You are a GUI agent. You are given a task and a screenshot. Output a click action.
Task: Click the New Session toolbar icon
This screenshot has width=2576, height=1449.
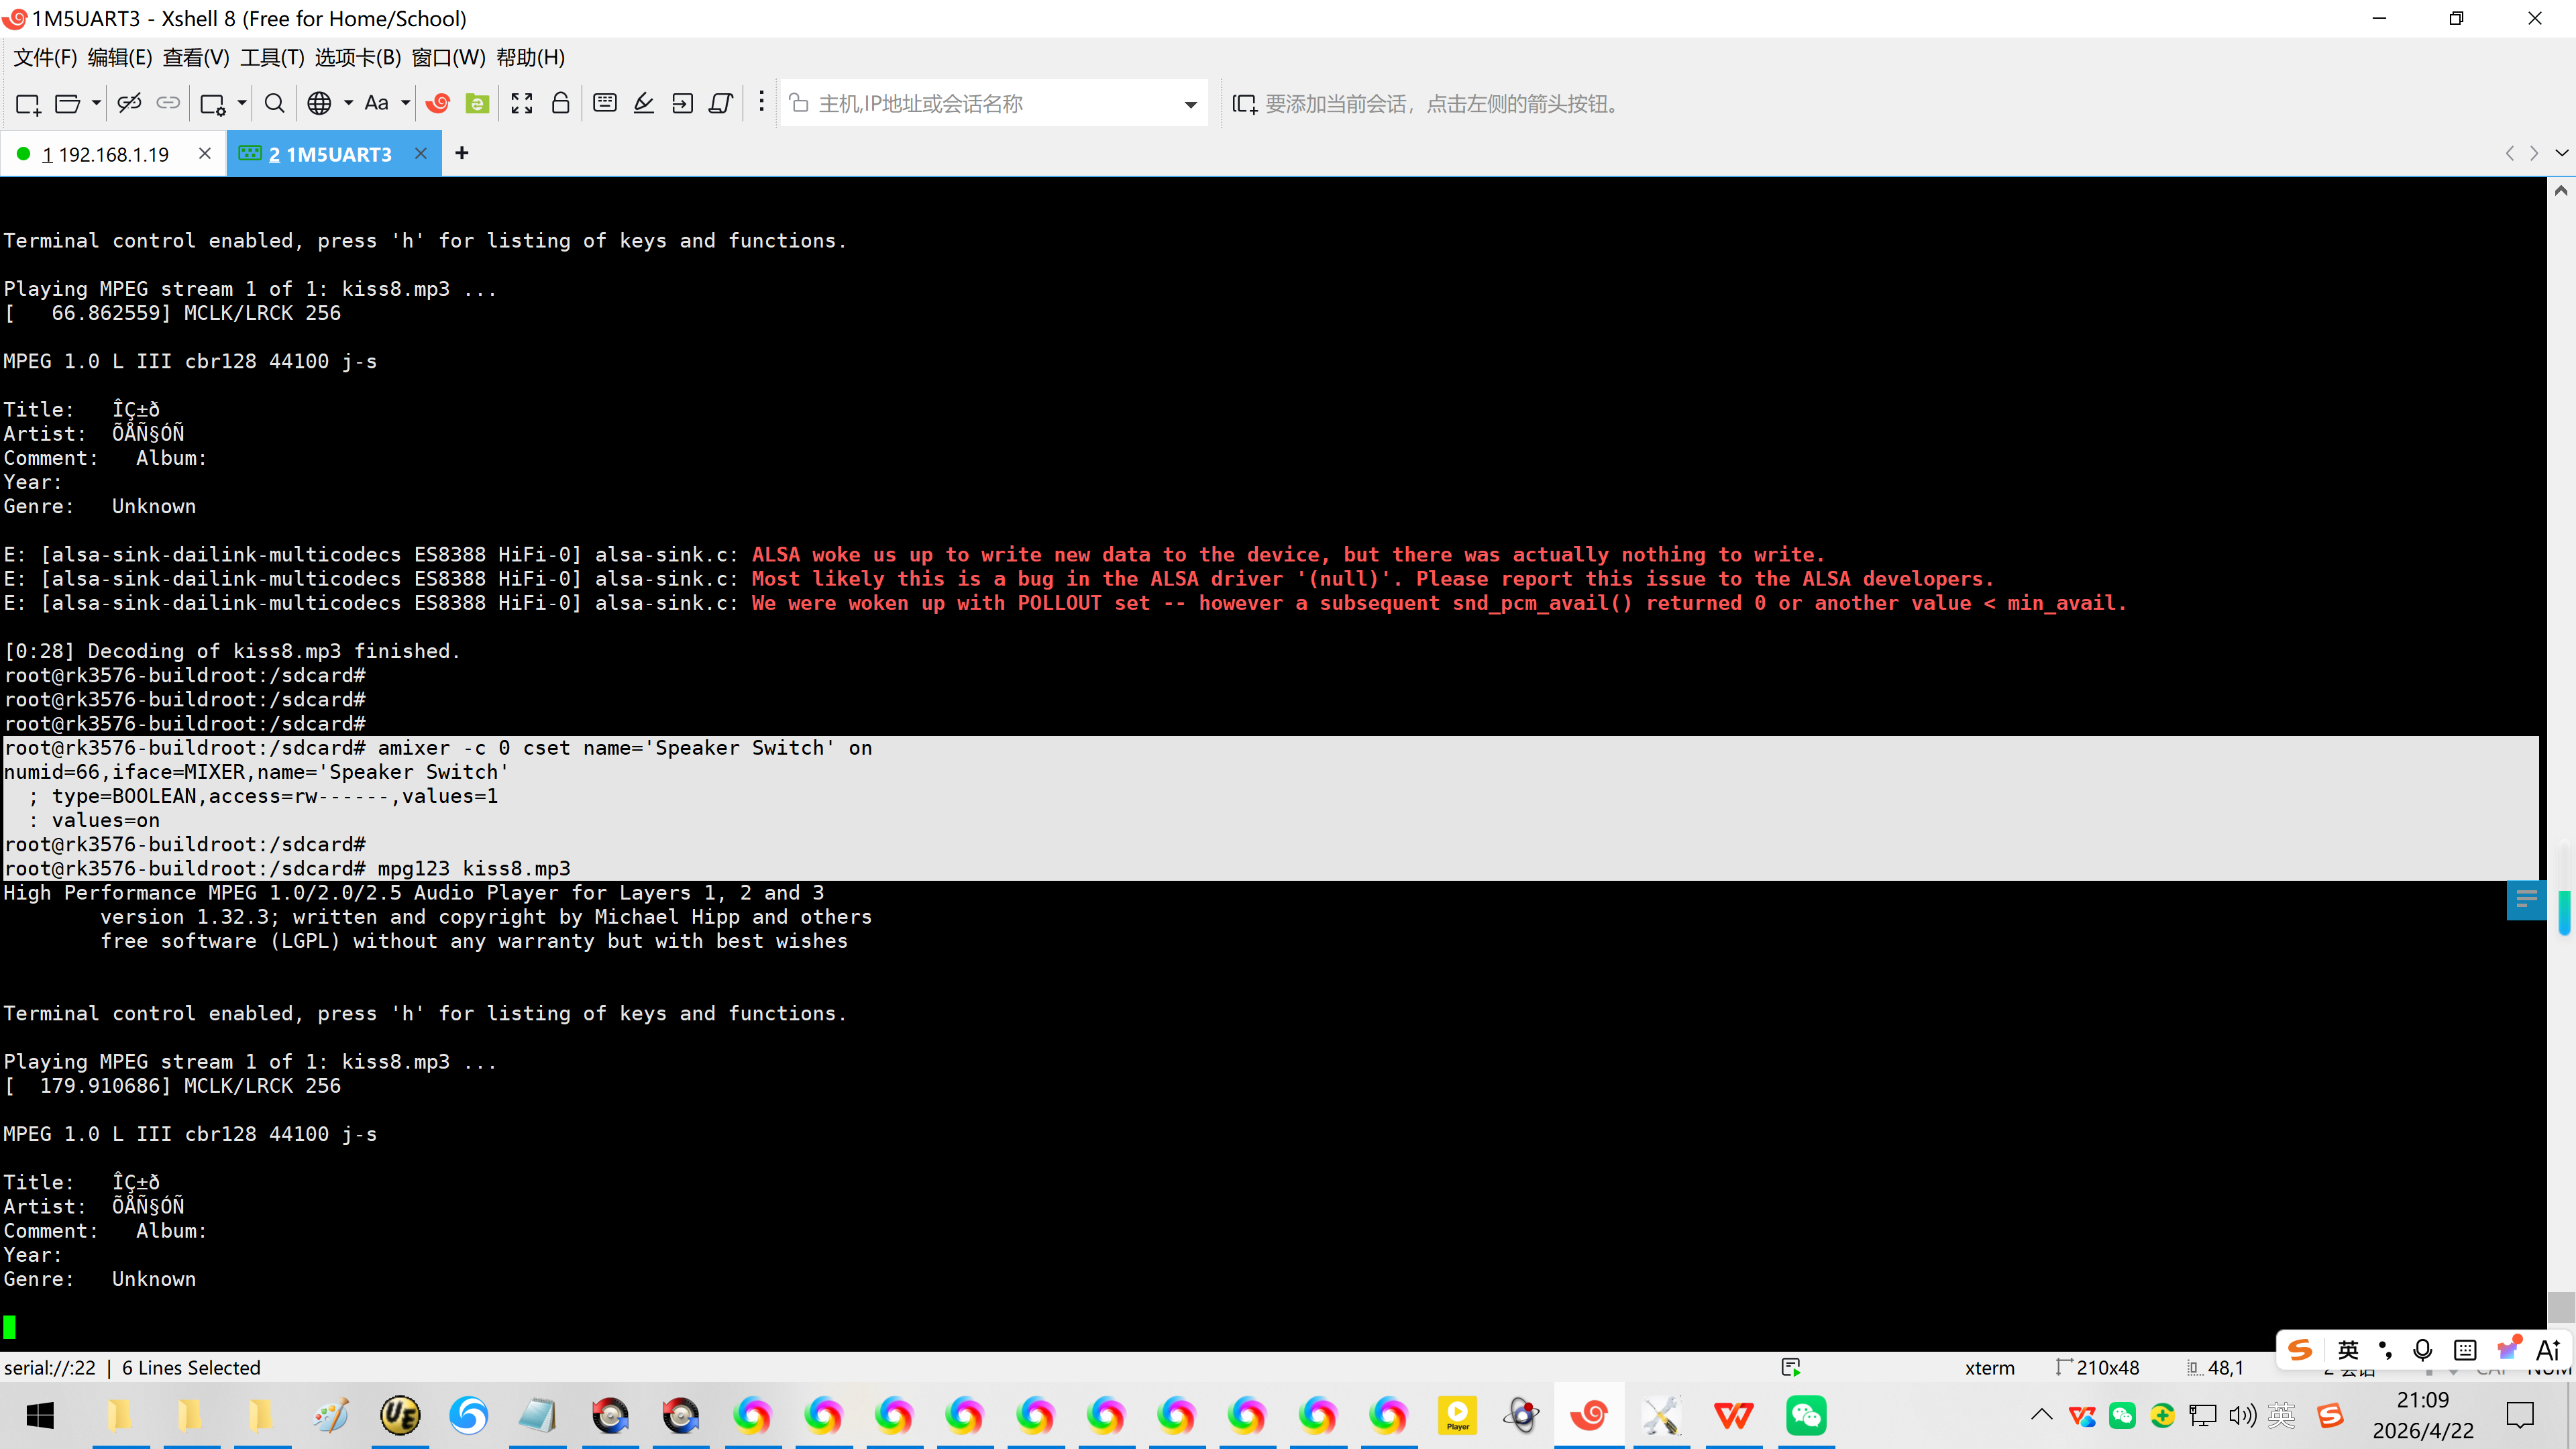pyautogui.click(x=27, y=103)
